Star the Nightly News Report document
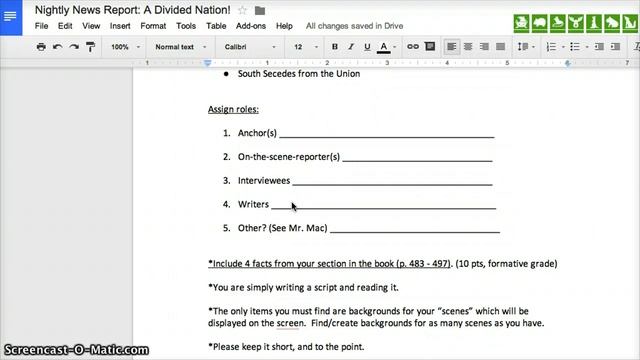This screenshot has height=360, width=640. coord(242,10)
